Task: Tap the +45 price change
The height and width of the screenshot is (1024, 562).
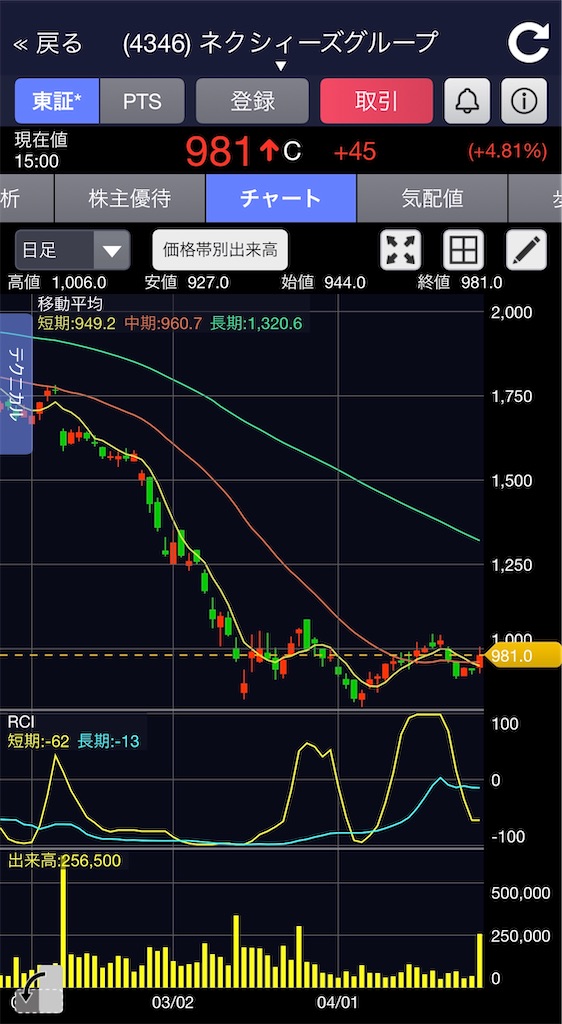Action: [x=354, y=152]
